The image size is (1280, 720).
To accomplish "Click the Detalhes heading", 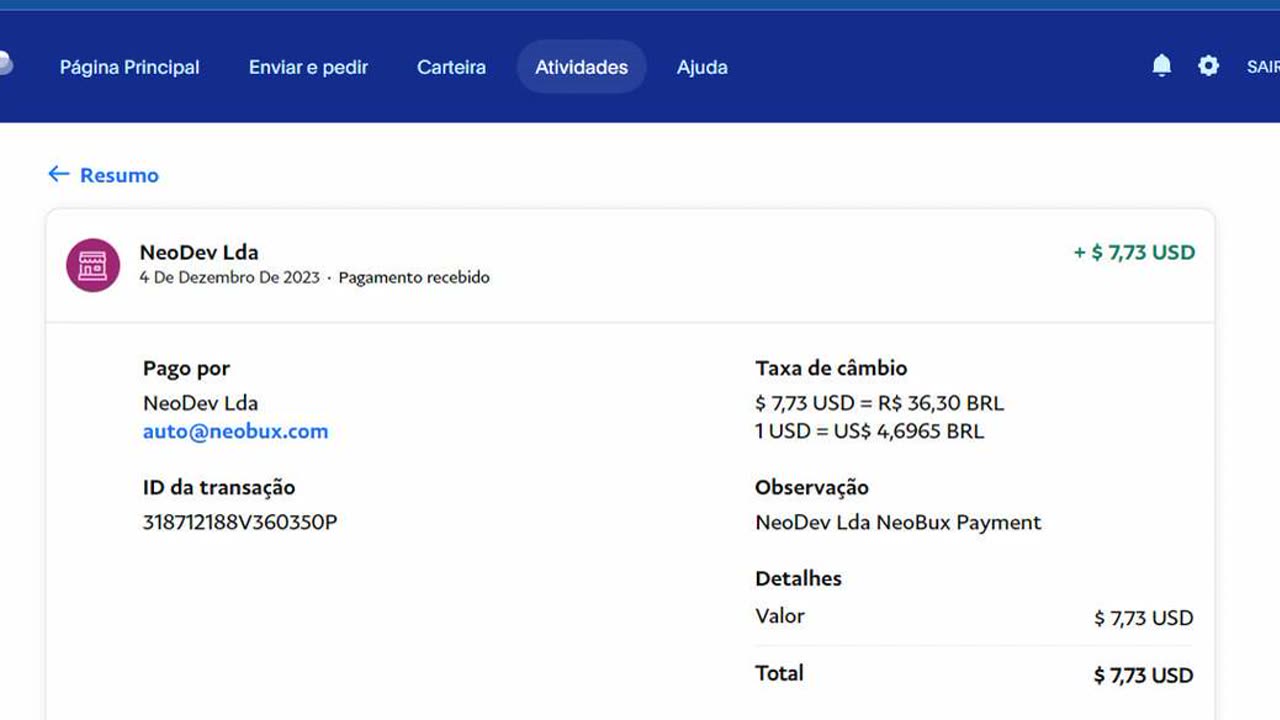I will [x=799, y=578].
